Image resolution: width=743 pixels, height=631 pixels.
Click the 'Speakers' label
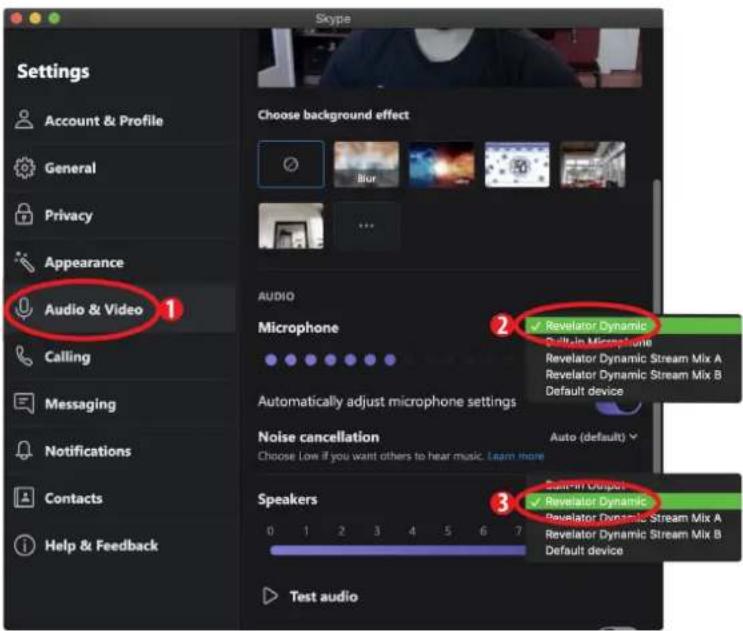tap(288, 499)
